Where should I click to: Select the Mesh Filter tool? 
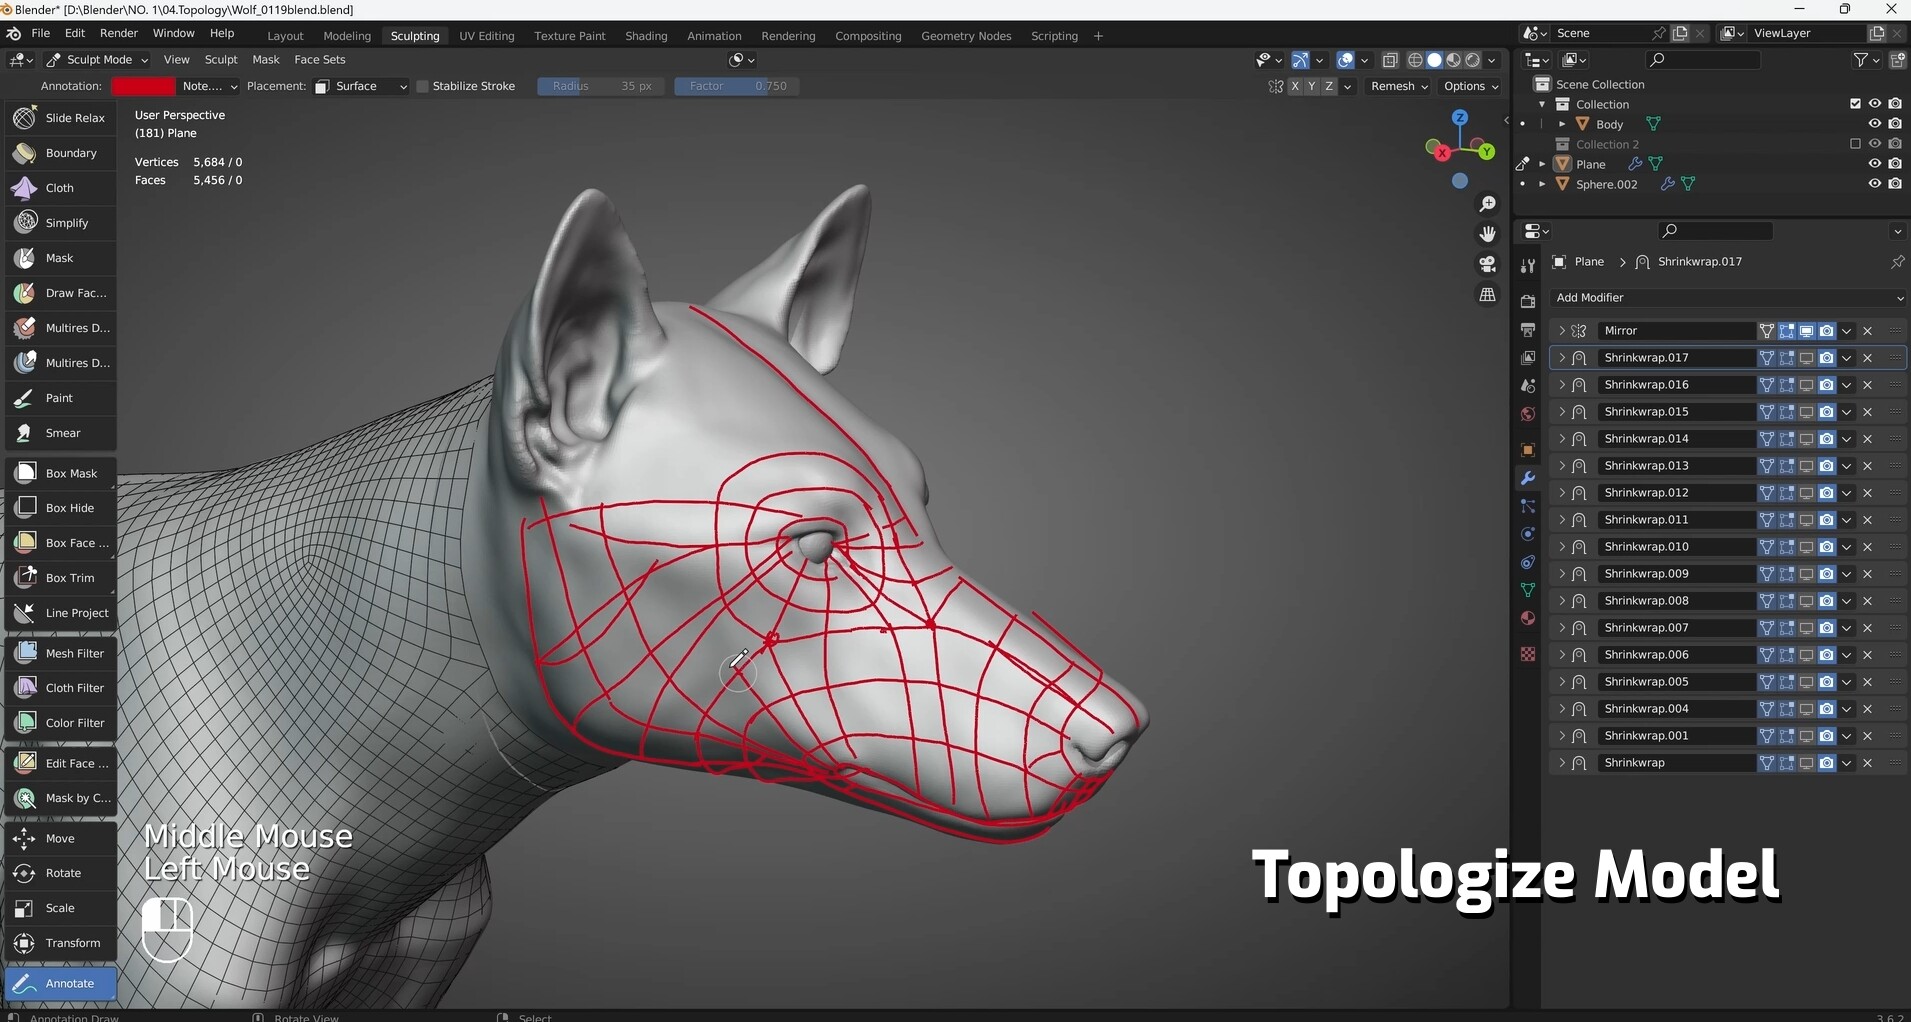pos(62,652)
